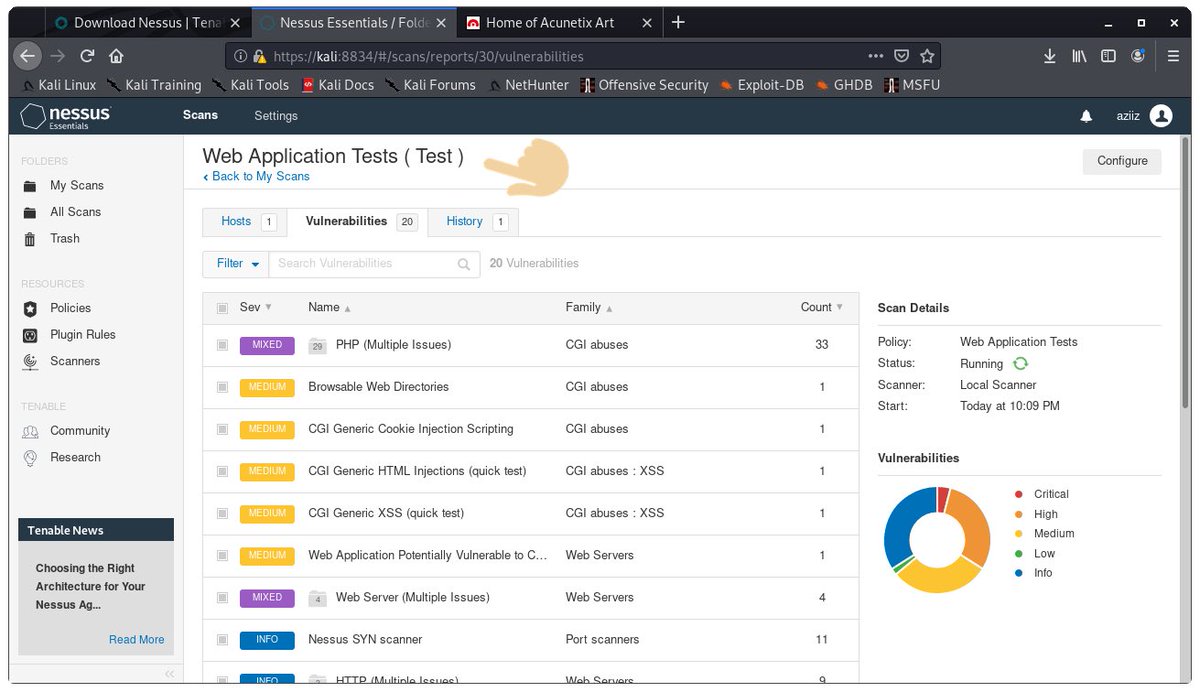Open the Tenable Research link
This screenshot has width=1200, height=692.
coord(75,457)
